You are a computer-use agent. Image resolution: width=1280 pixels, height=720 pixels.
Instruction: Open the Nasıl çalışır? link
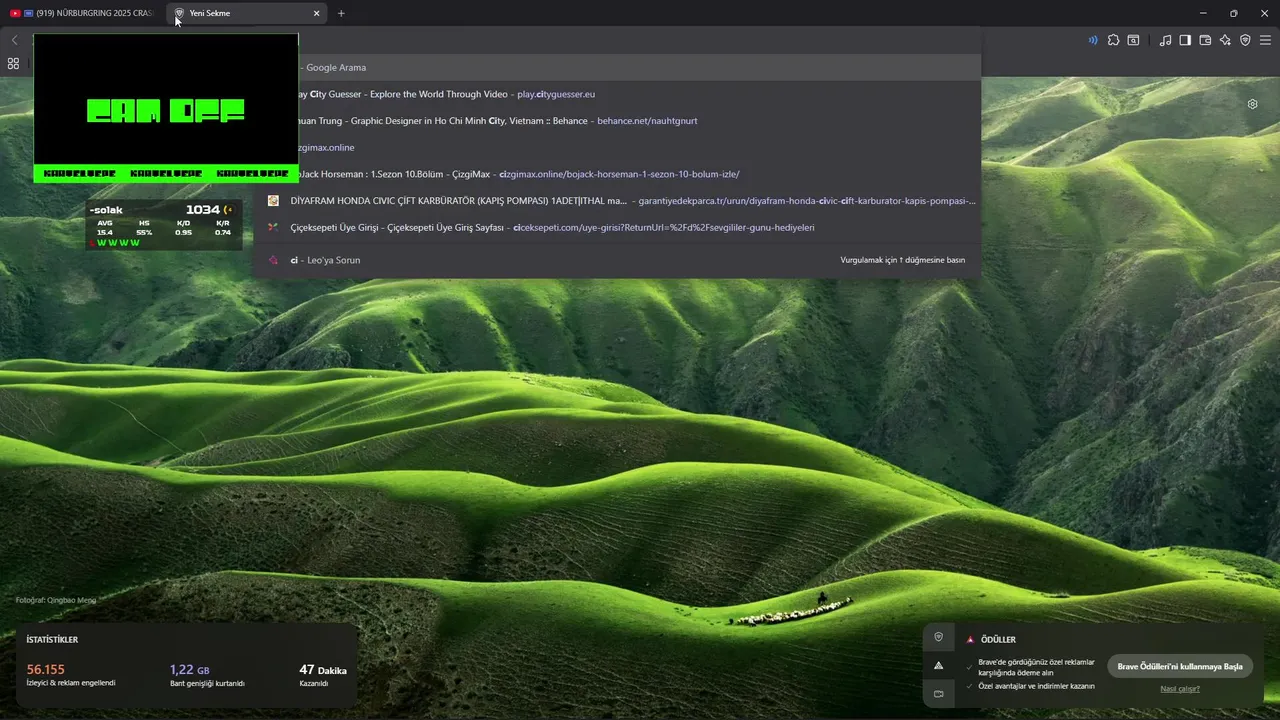[x=1180, y=688]
